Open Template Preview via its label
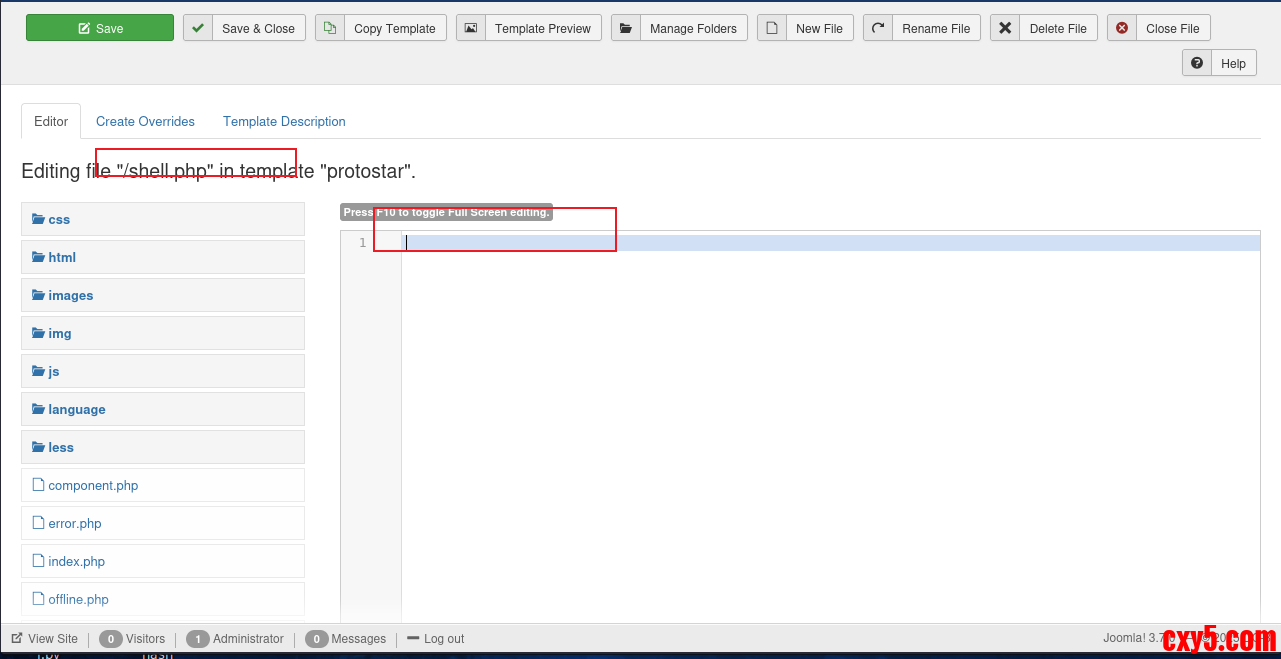Screen dimensions: 1281x659 (543, 28)
